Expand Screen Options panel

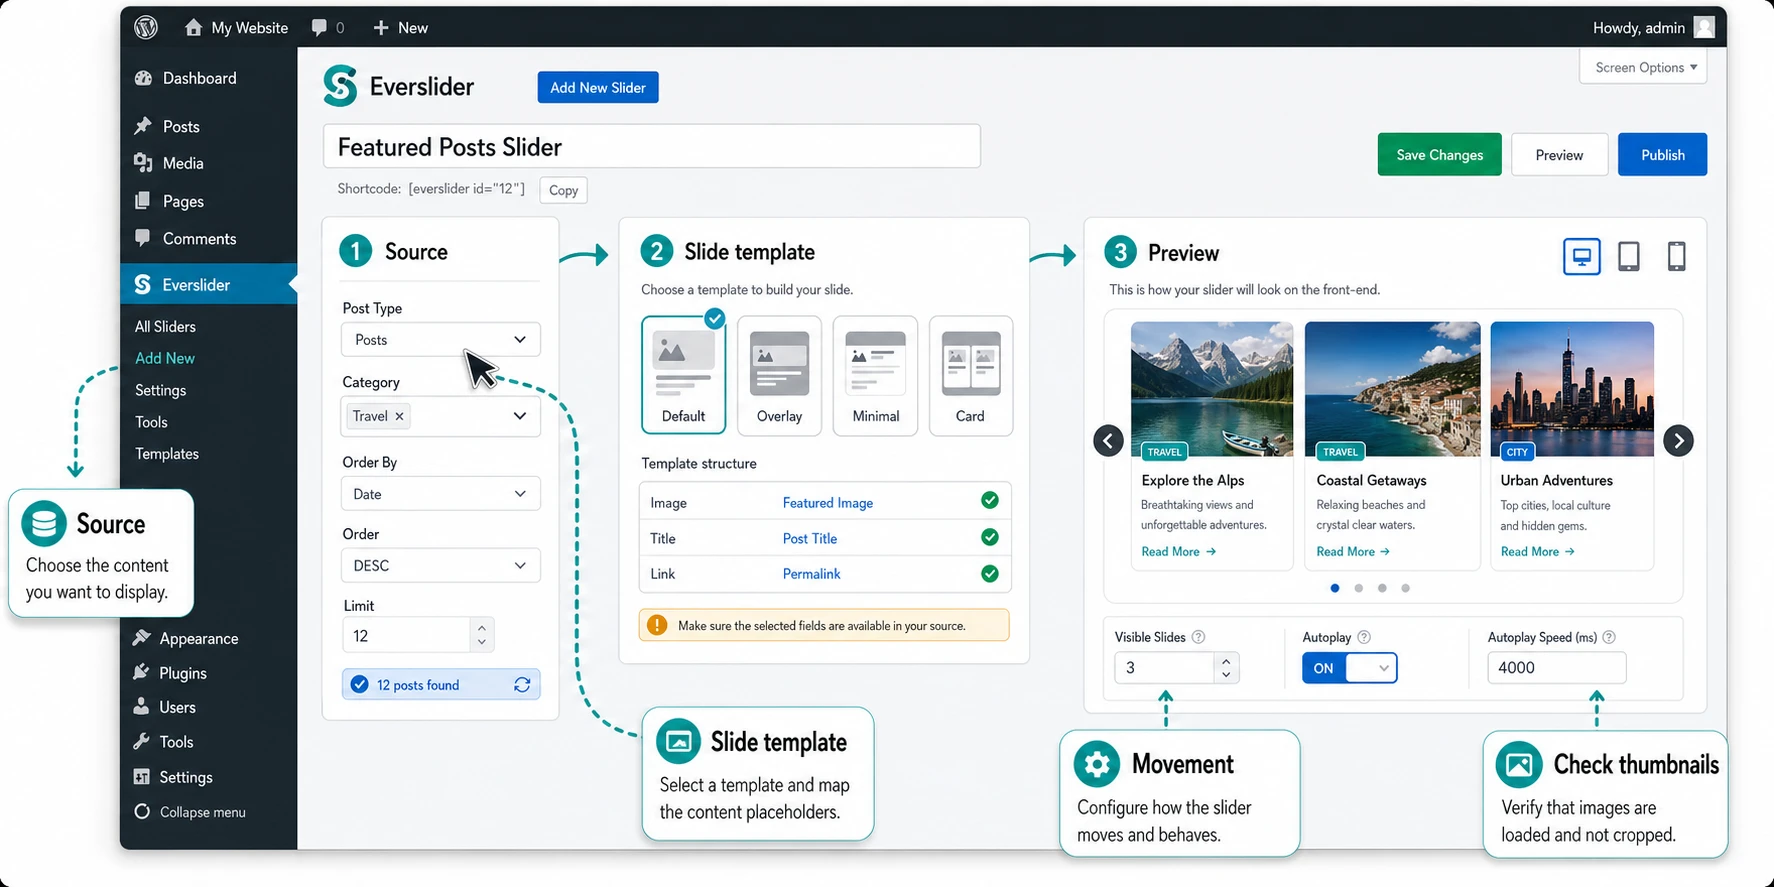click(1643, 67)
